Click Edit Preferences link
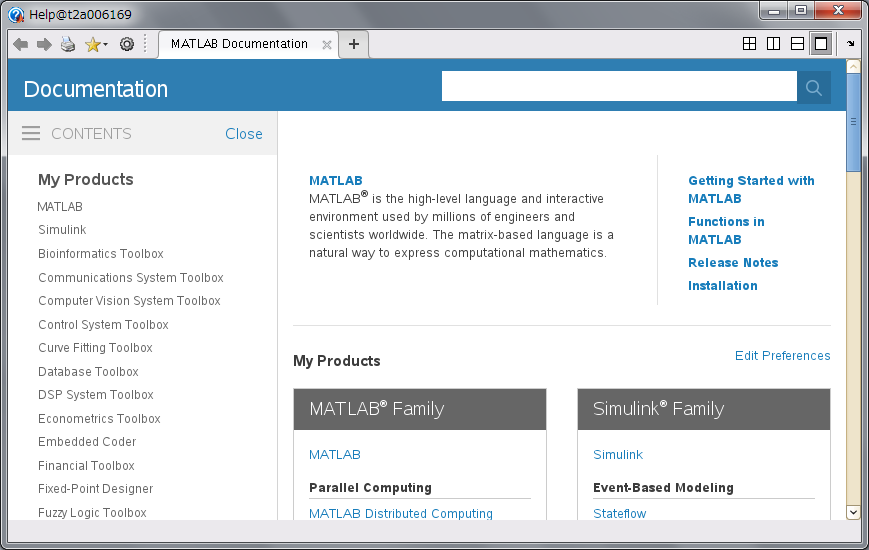 pos(783,355)
